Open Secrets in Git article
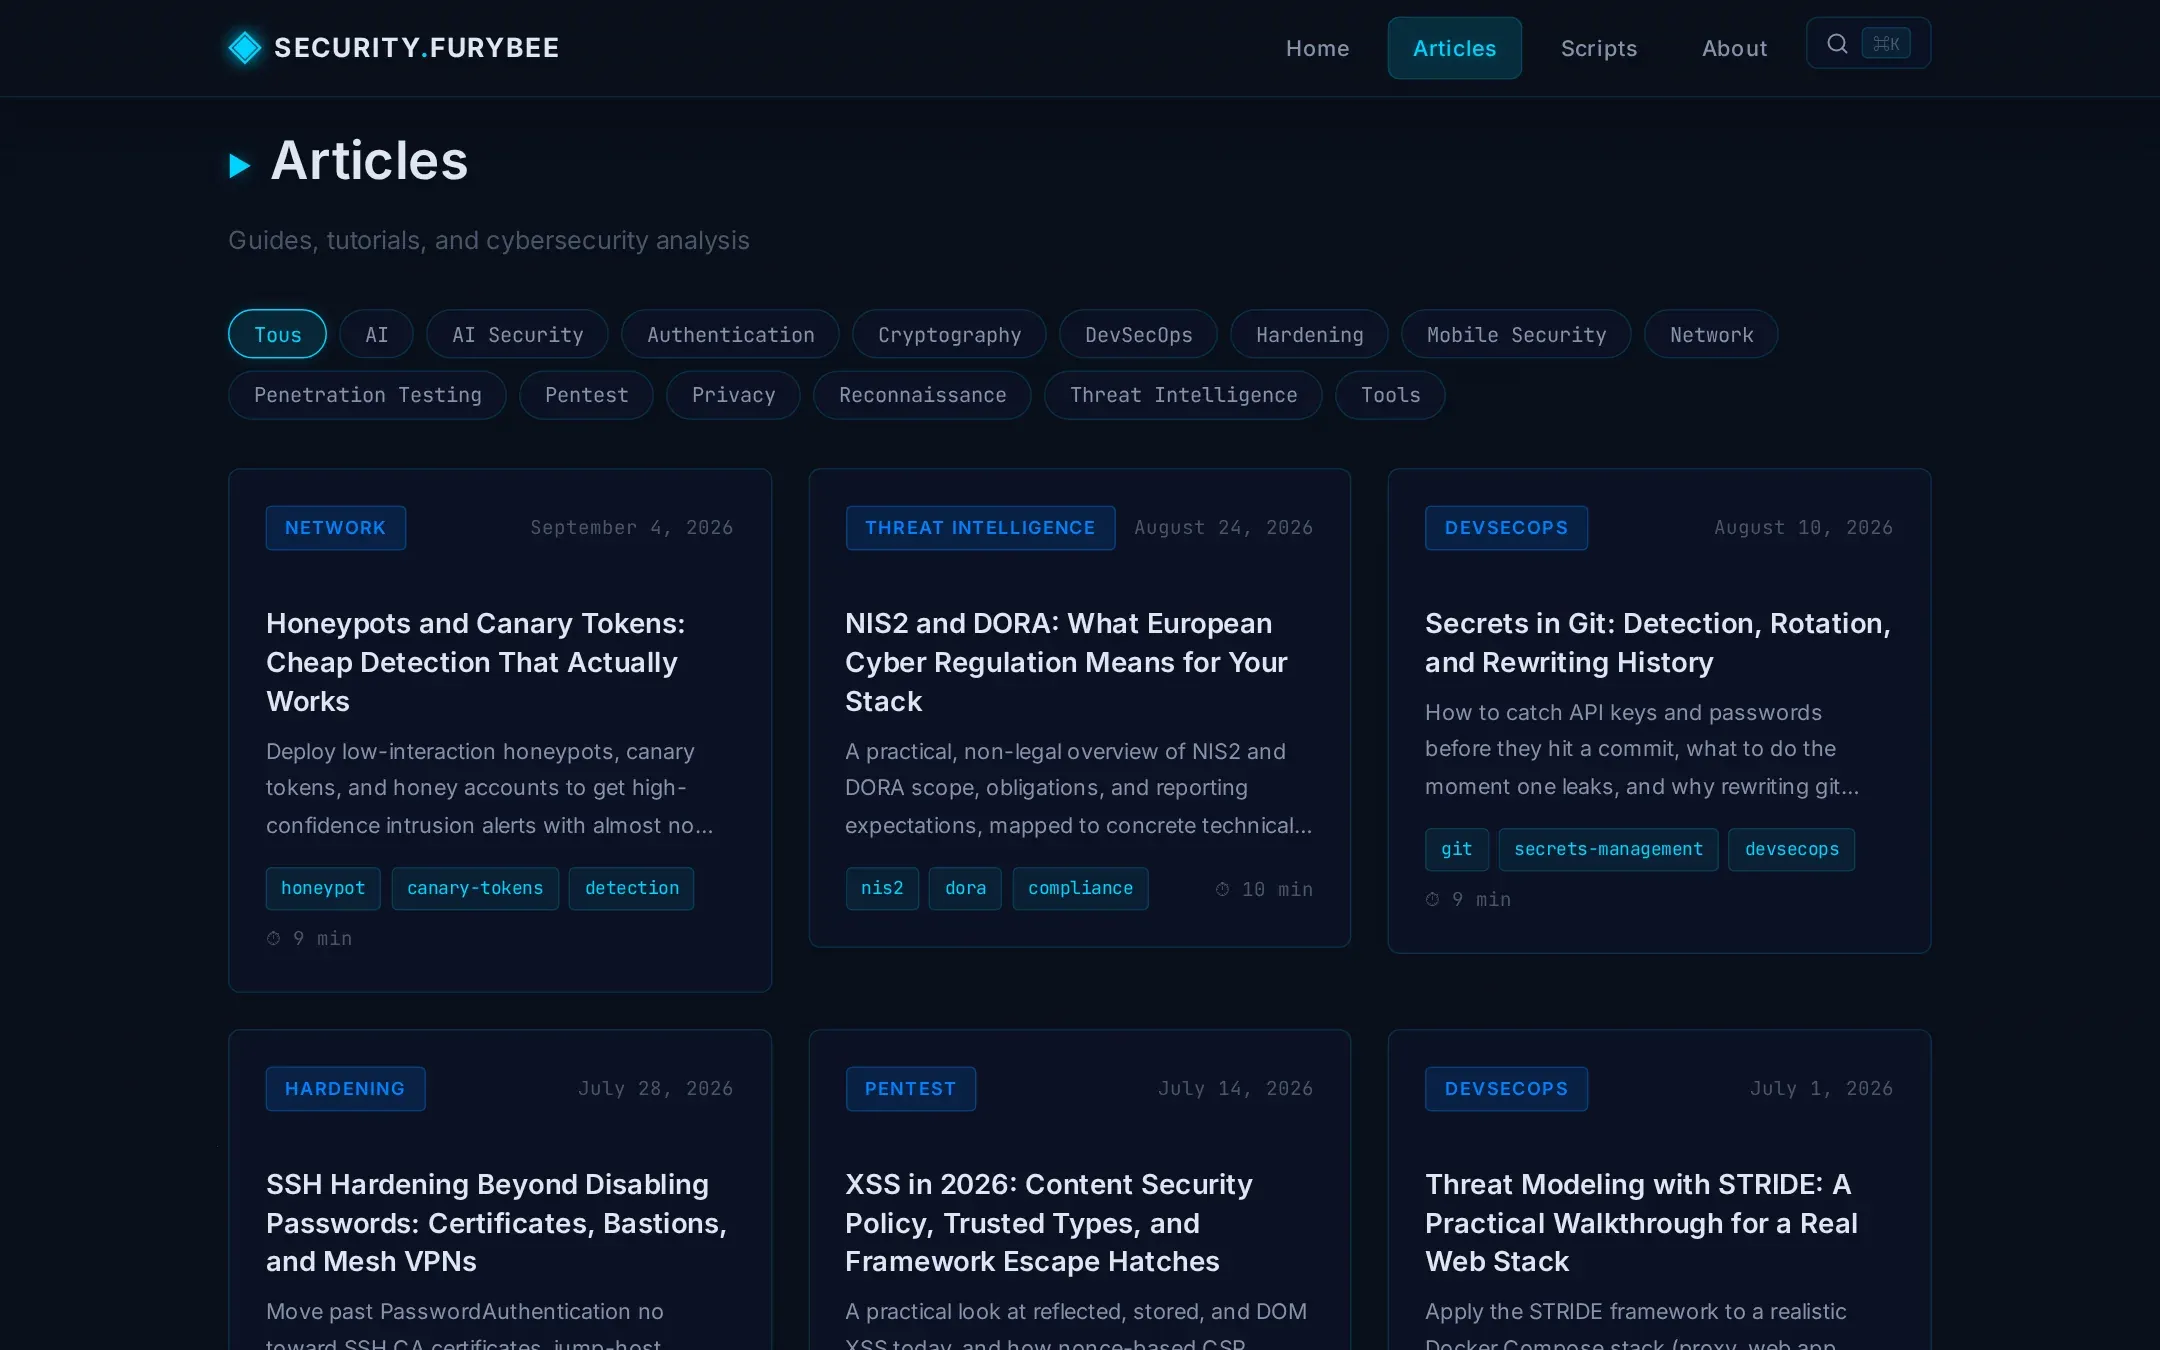Image resolution: width=2160 pixels, height=1350 pixels. coord(1657,643)
